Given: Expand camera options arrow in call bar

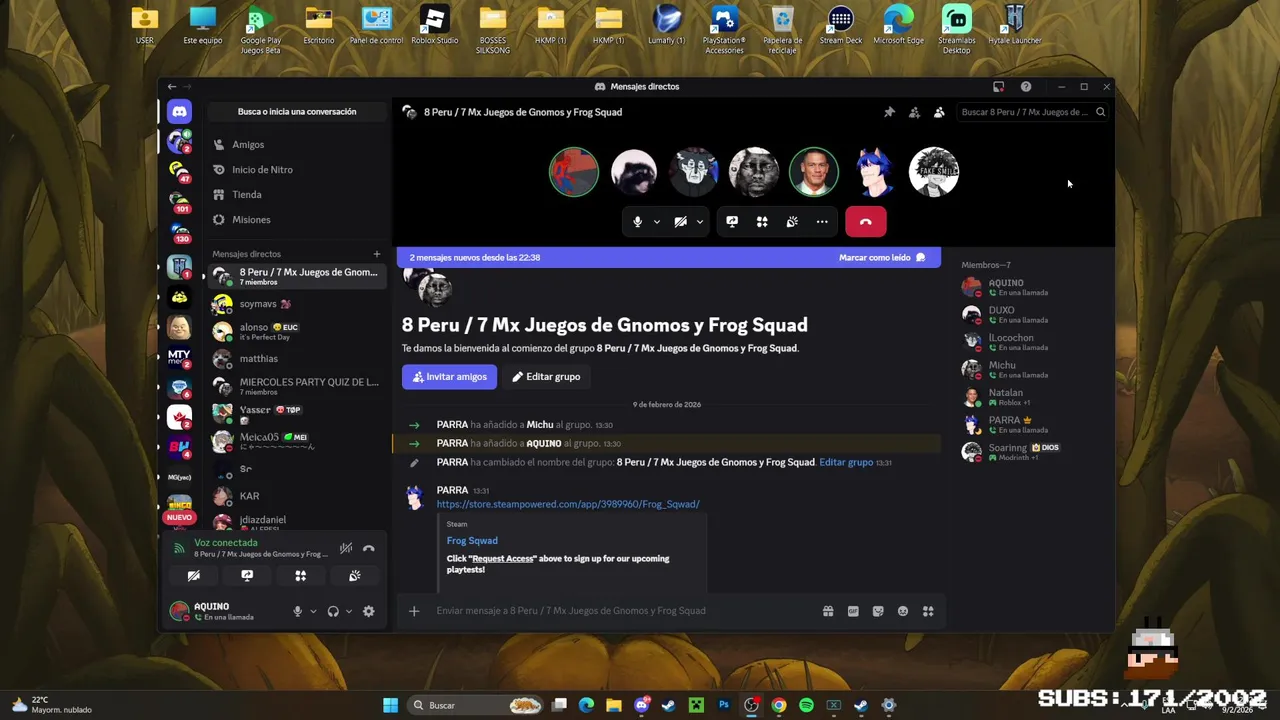Looking at the screenshot, I should [700, 222].
